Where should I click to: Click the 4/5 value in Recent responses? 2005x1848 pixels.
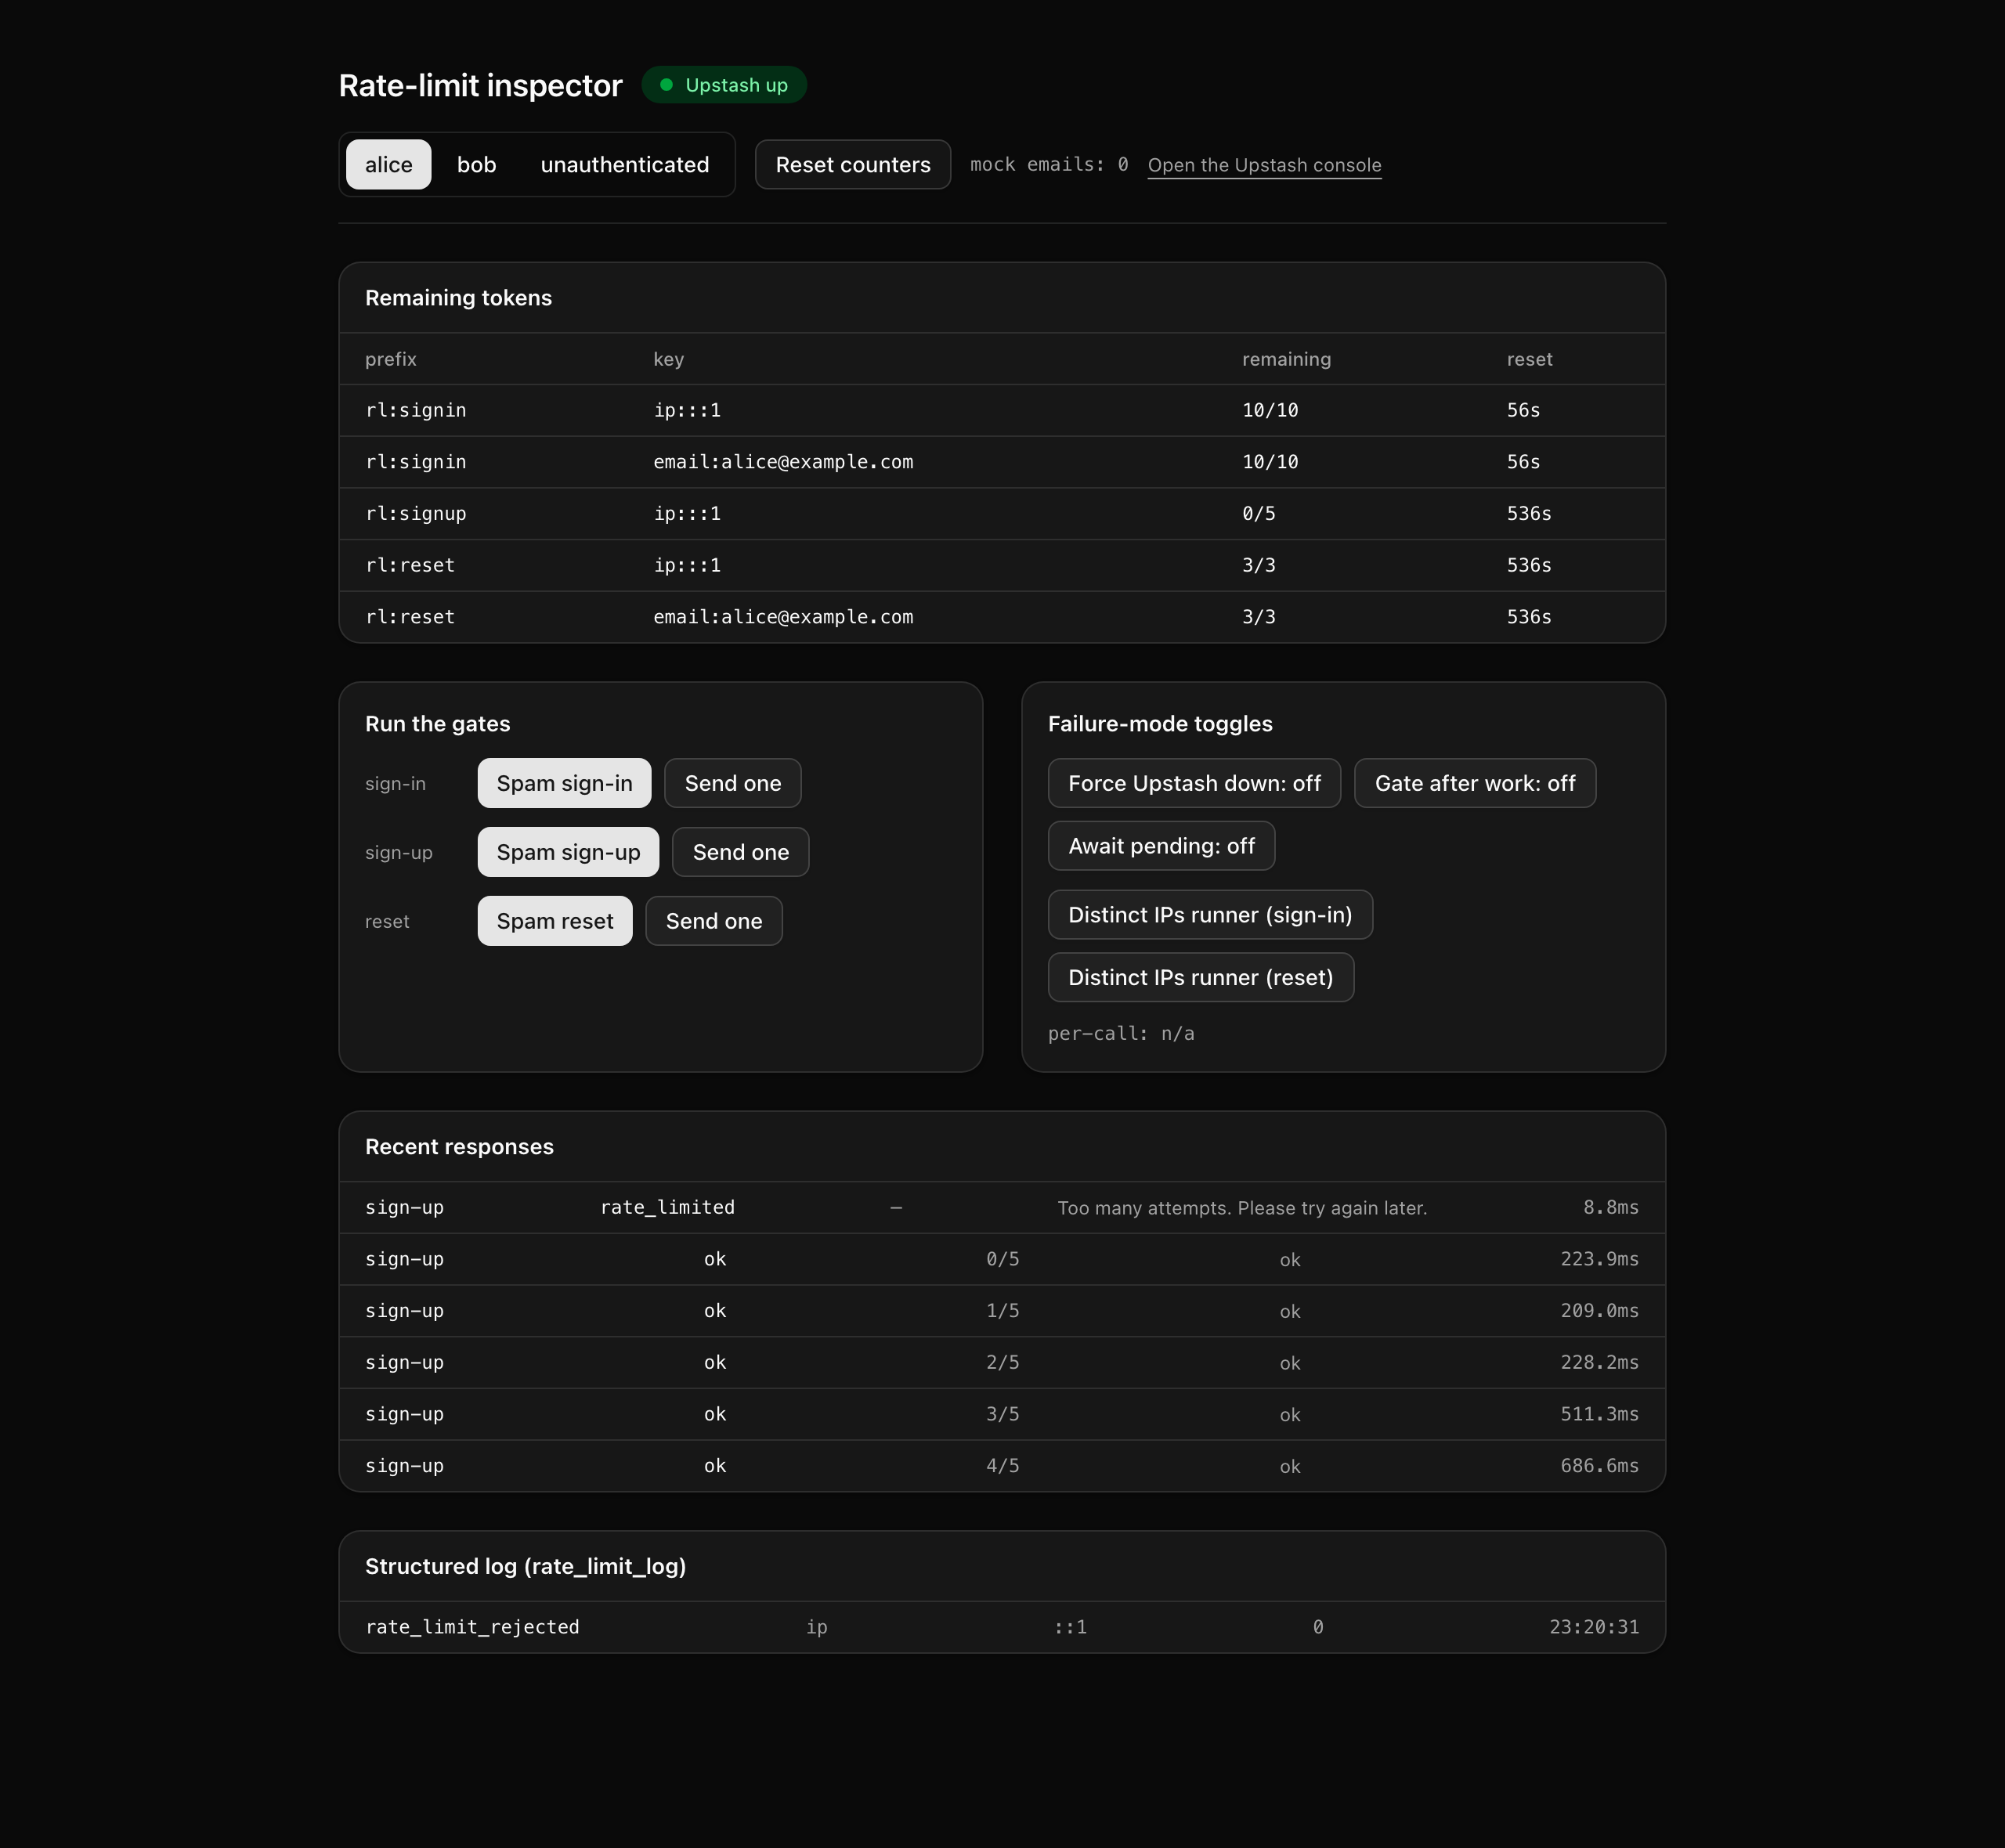click(1002, 1466)
